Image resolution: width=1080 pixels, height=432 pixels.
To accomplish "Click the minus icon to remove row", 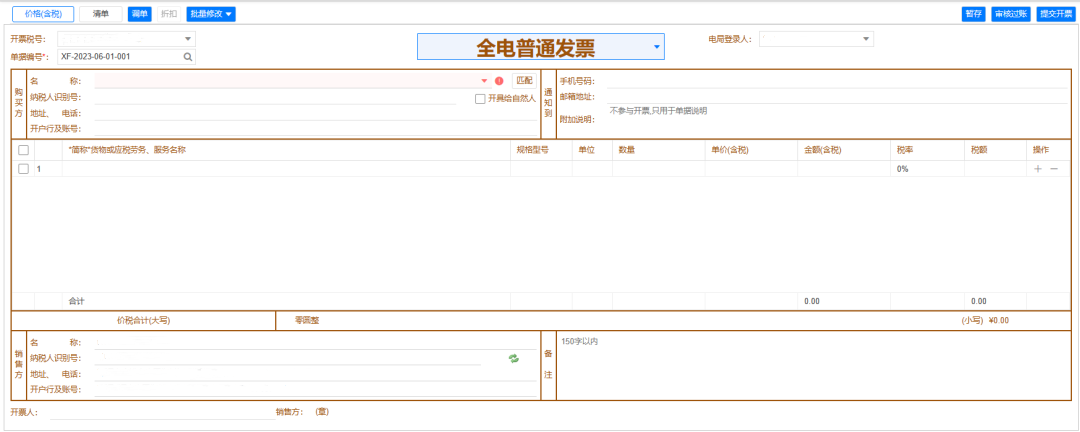I will tap(1053, 169).
